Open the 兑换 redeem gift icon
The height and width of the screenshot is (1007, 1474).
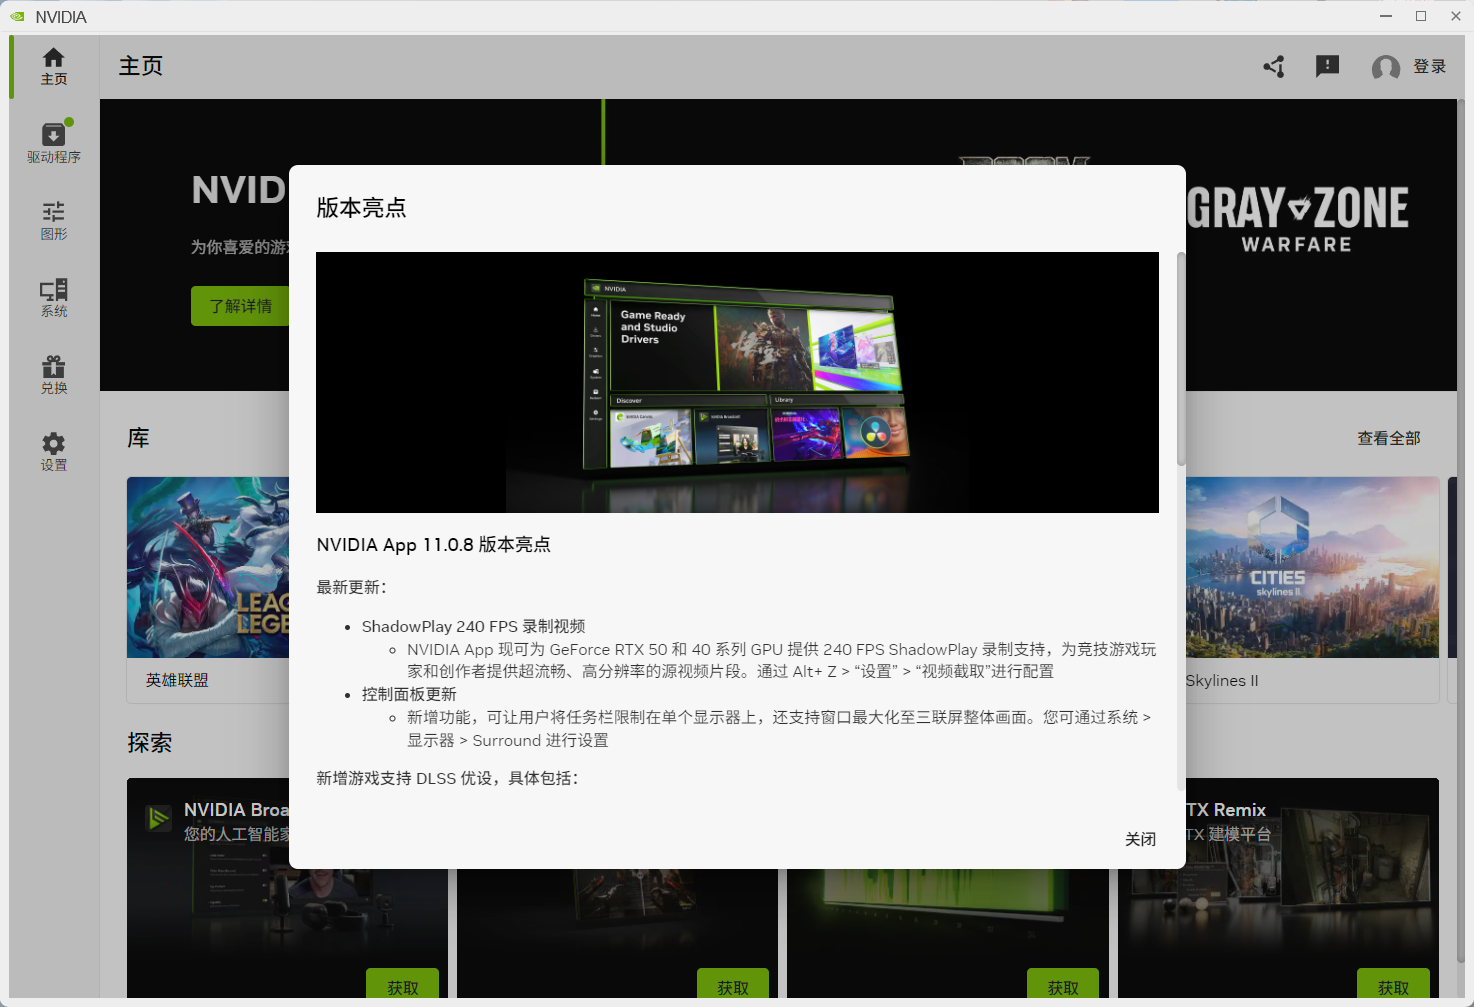point(54,375)
